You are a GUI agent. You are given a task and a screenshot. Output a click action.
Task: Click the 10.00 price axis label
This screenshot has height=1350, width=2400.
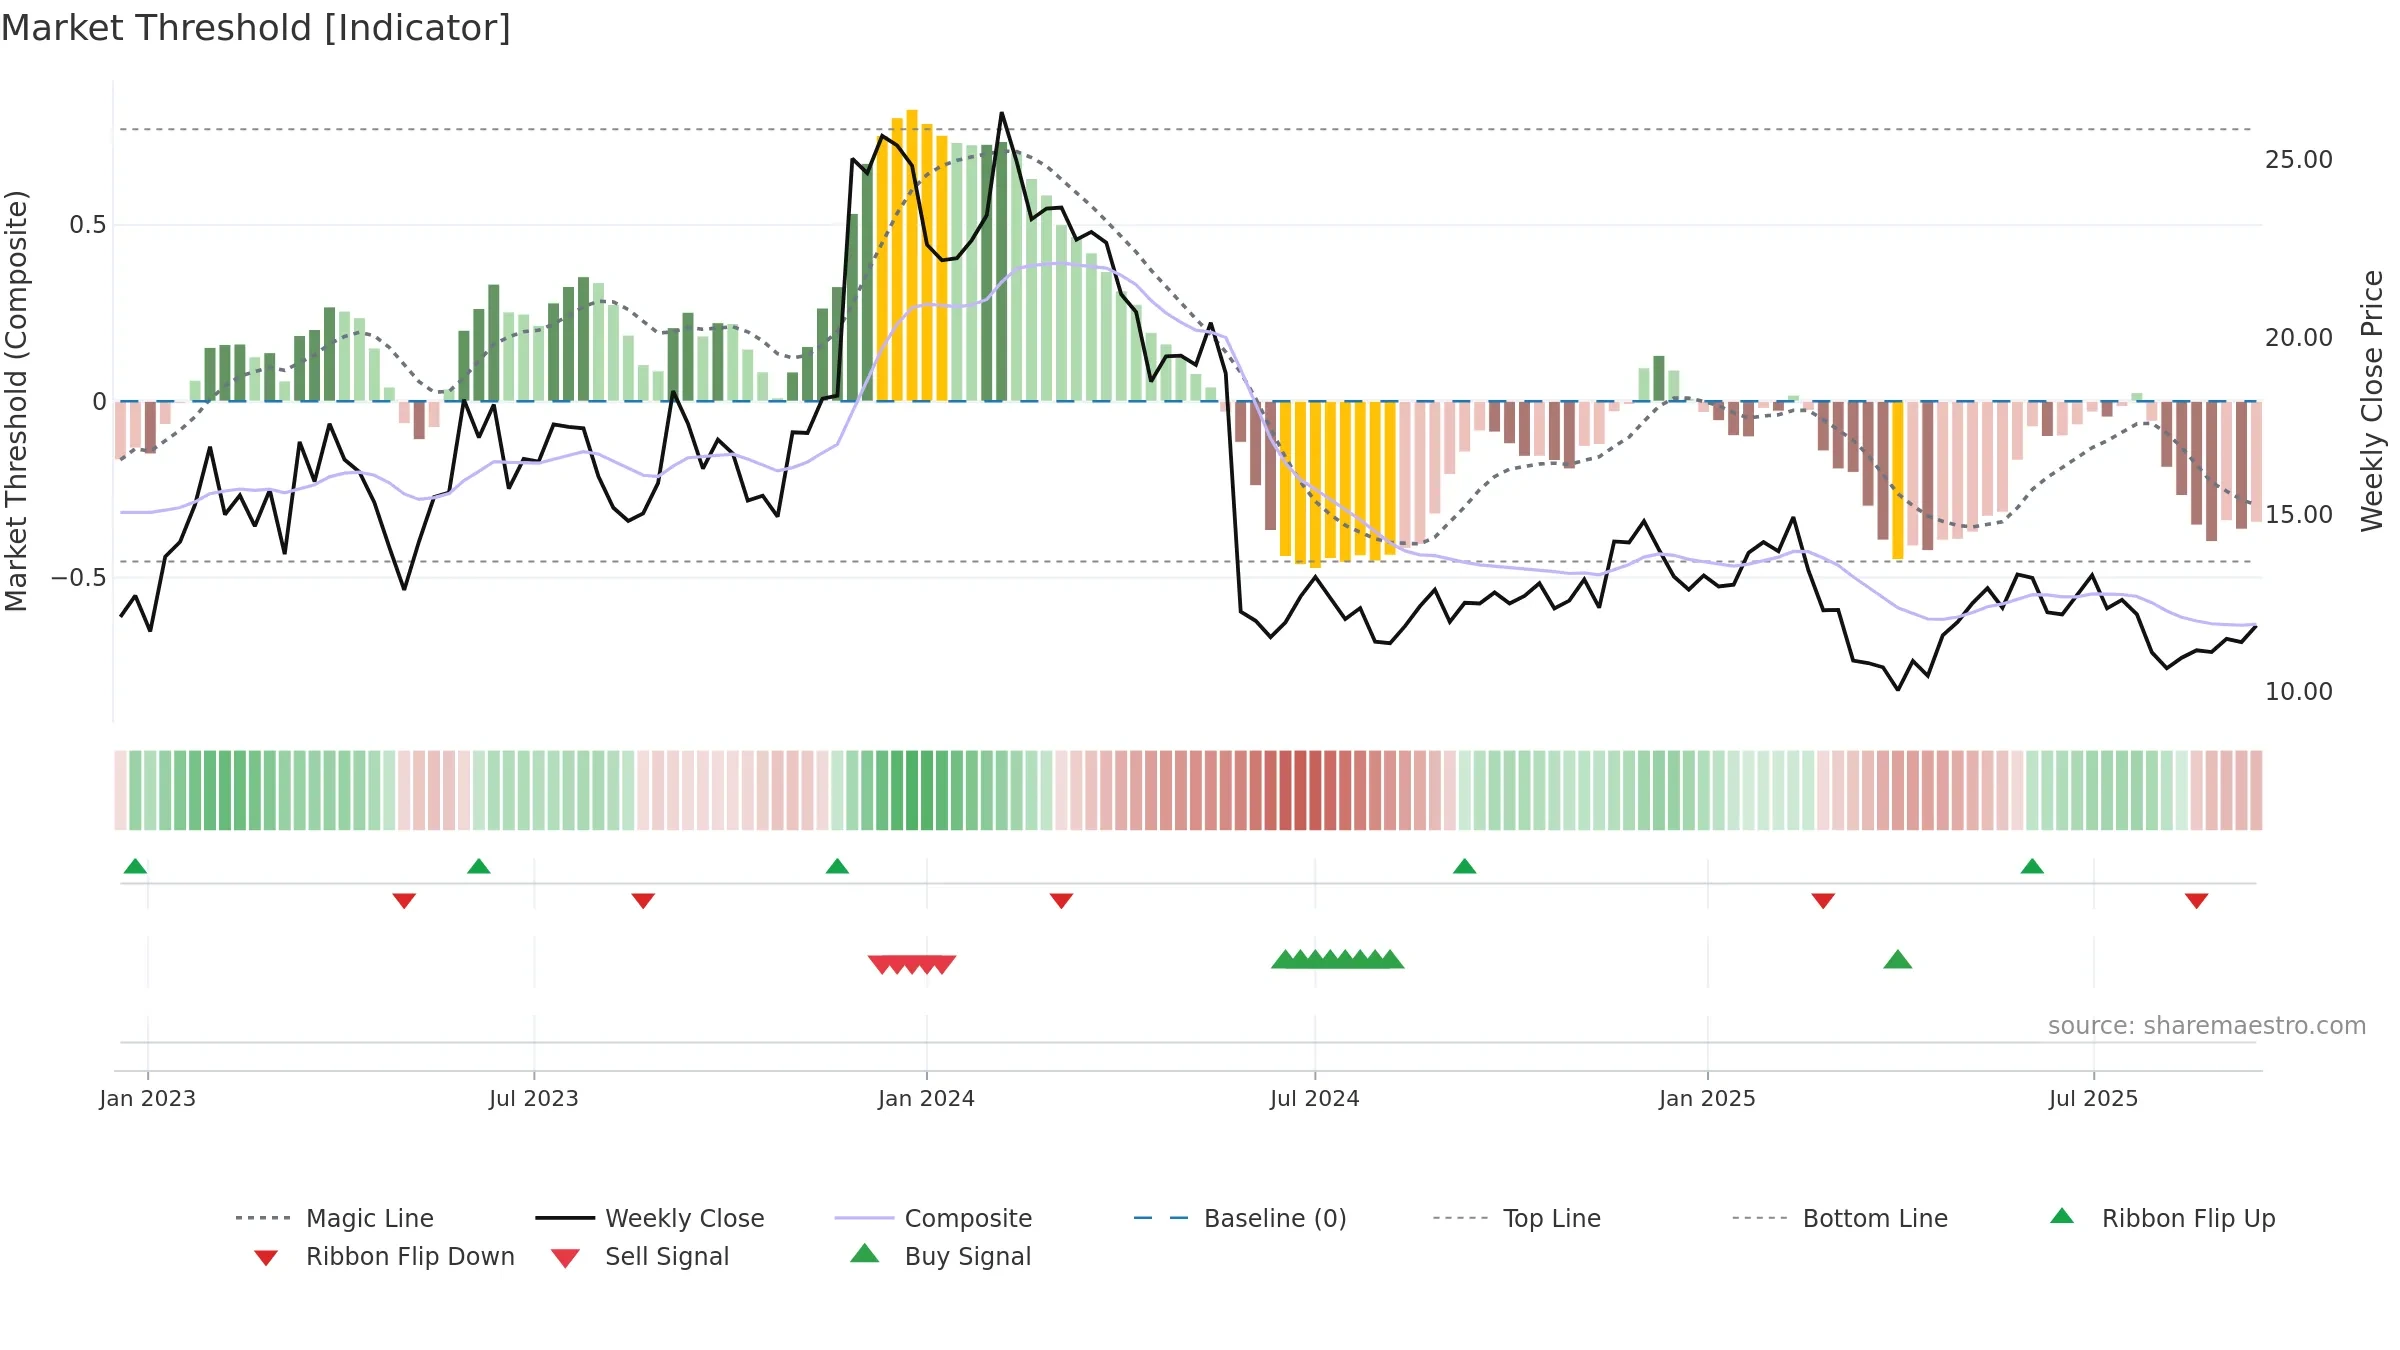(x=2299, y=692)
